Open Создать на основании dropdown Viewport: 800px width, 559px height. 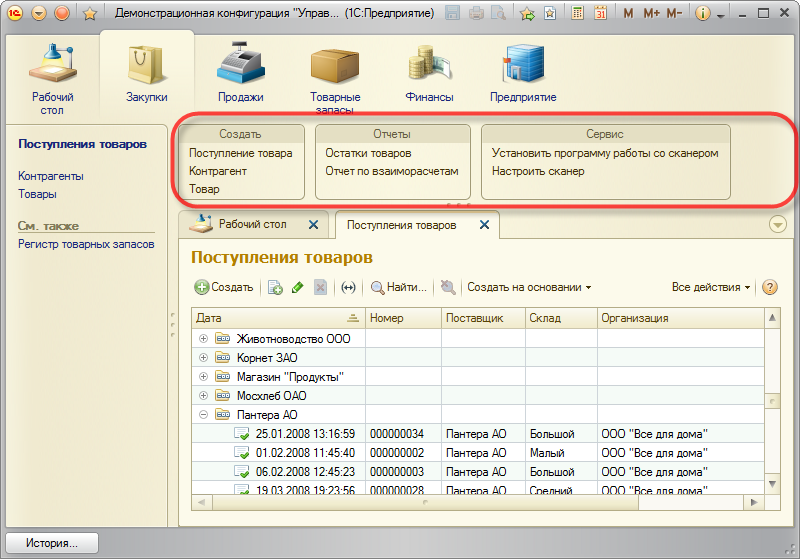point(529,287)
